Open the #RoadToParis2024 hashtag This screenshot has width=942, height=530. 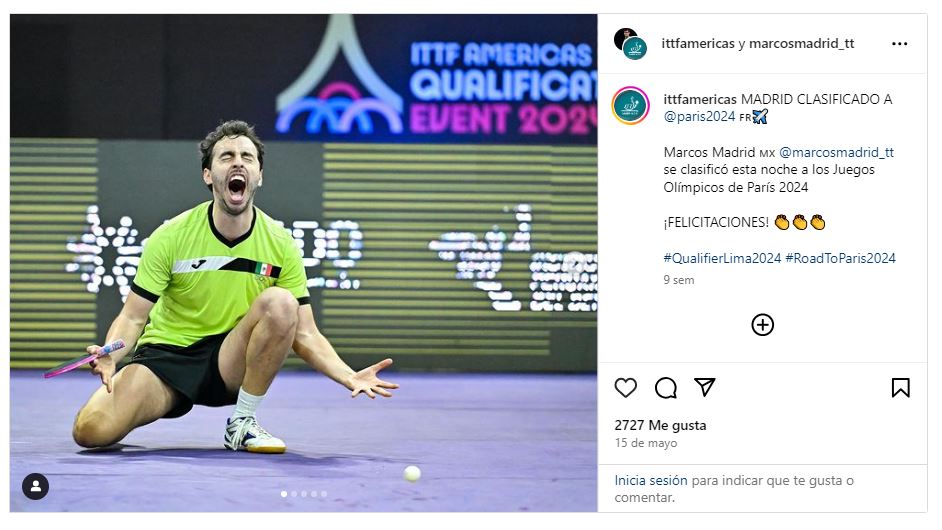coord(840,258)
